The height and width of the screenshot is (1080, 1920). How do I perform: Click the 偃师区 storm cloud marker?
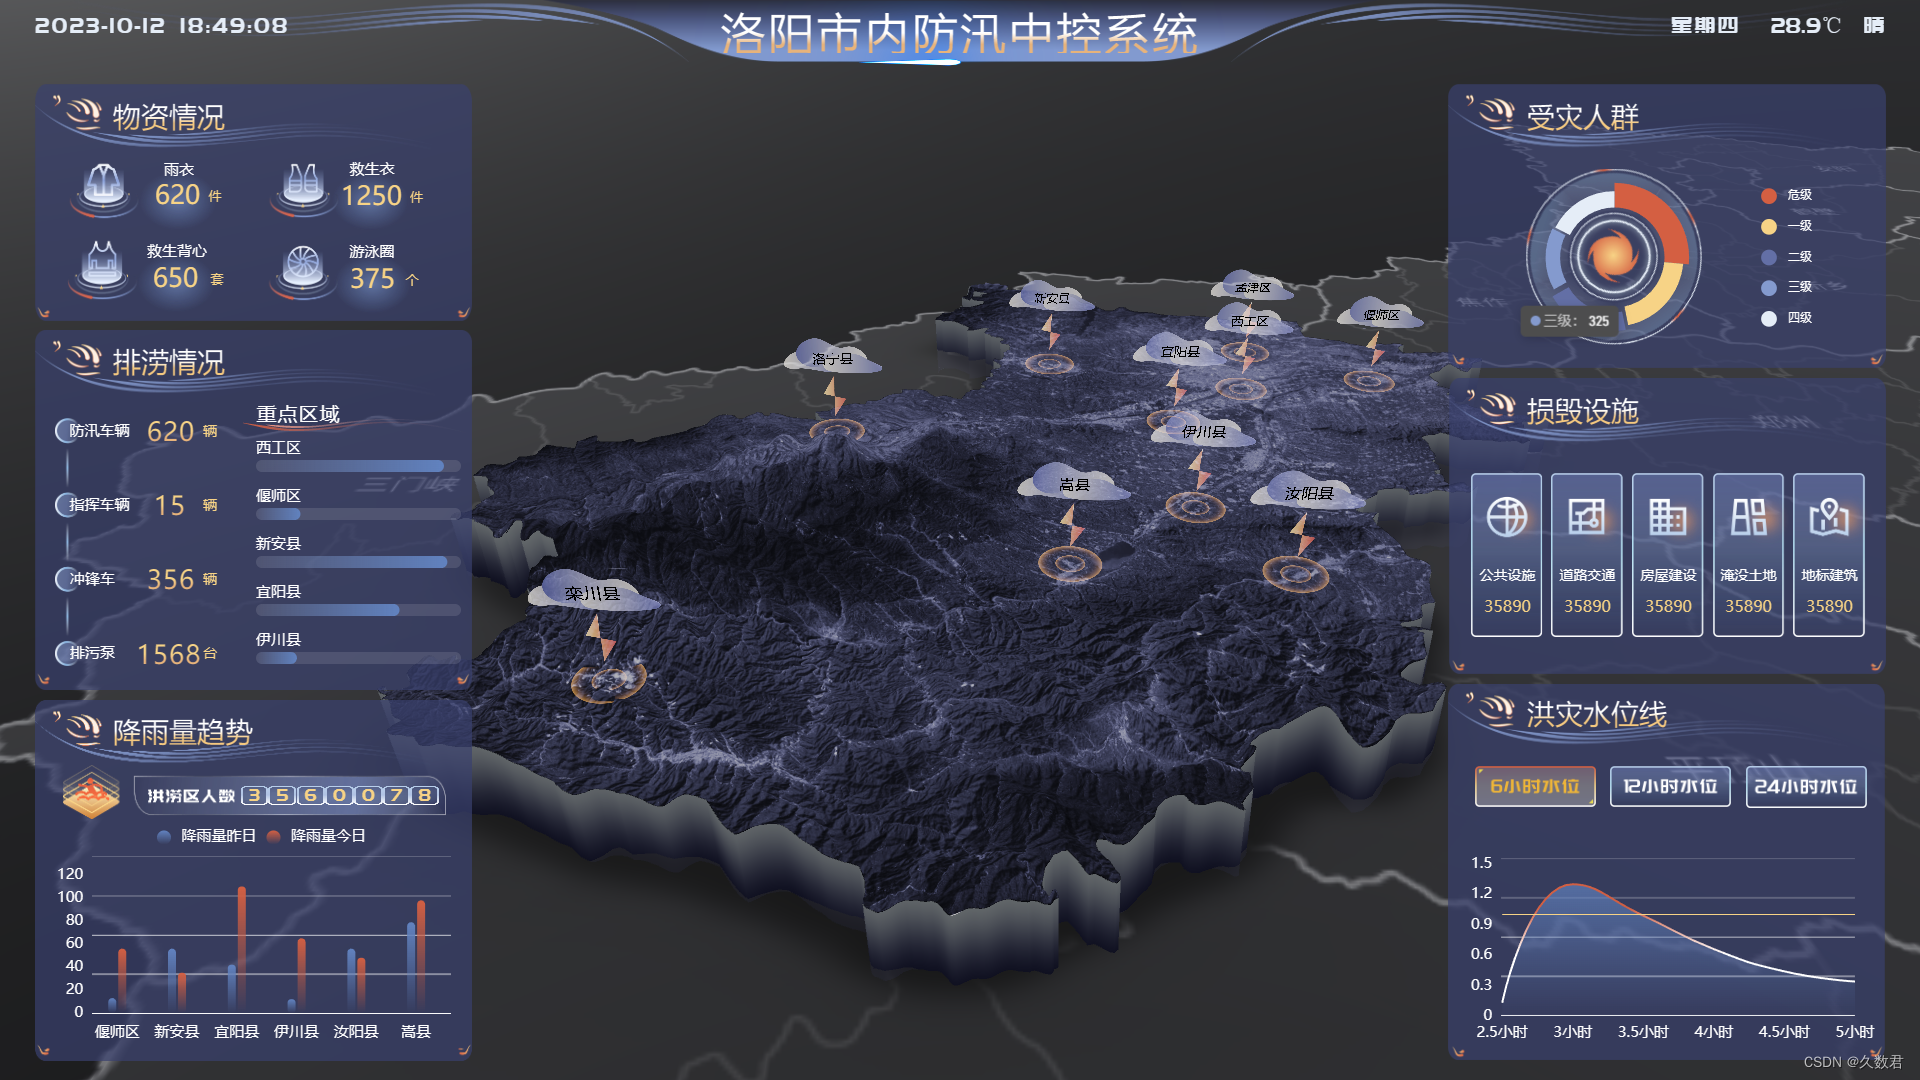tap(1381, 314)
